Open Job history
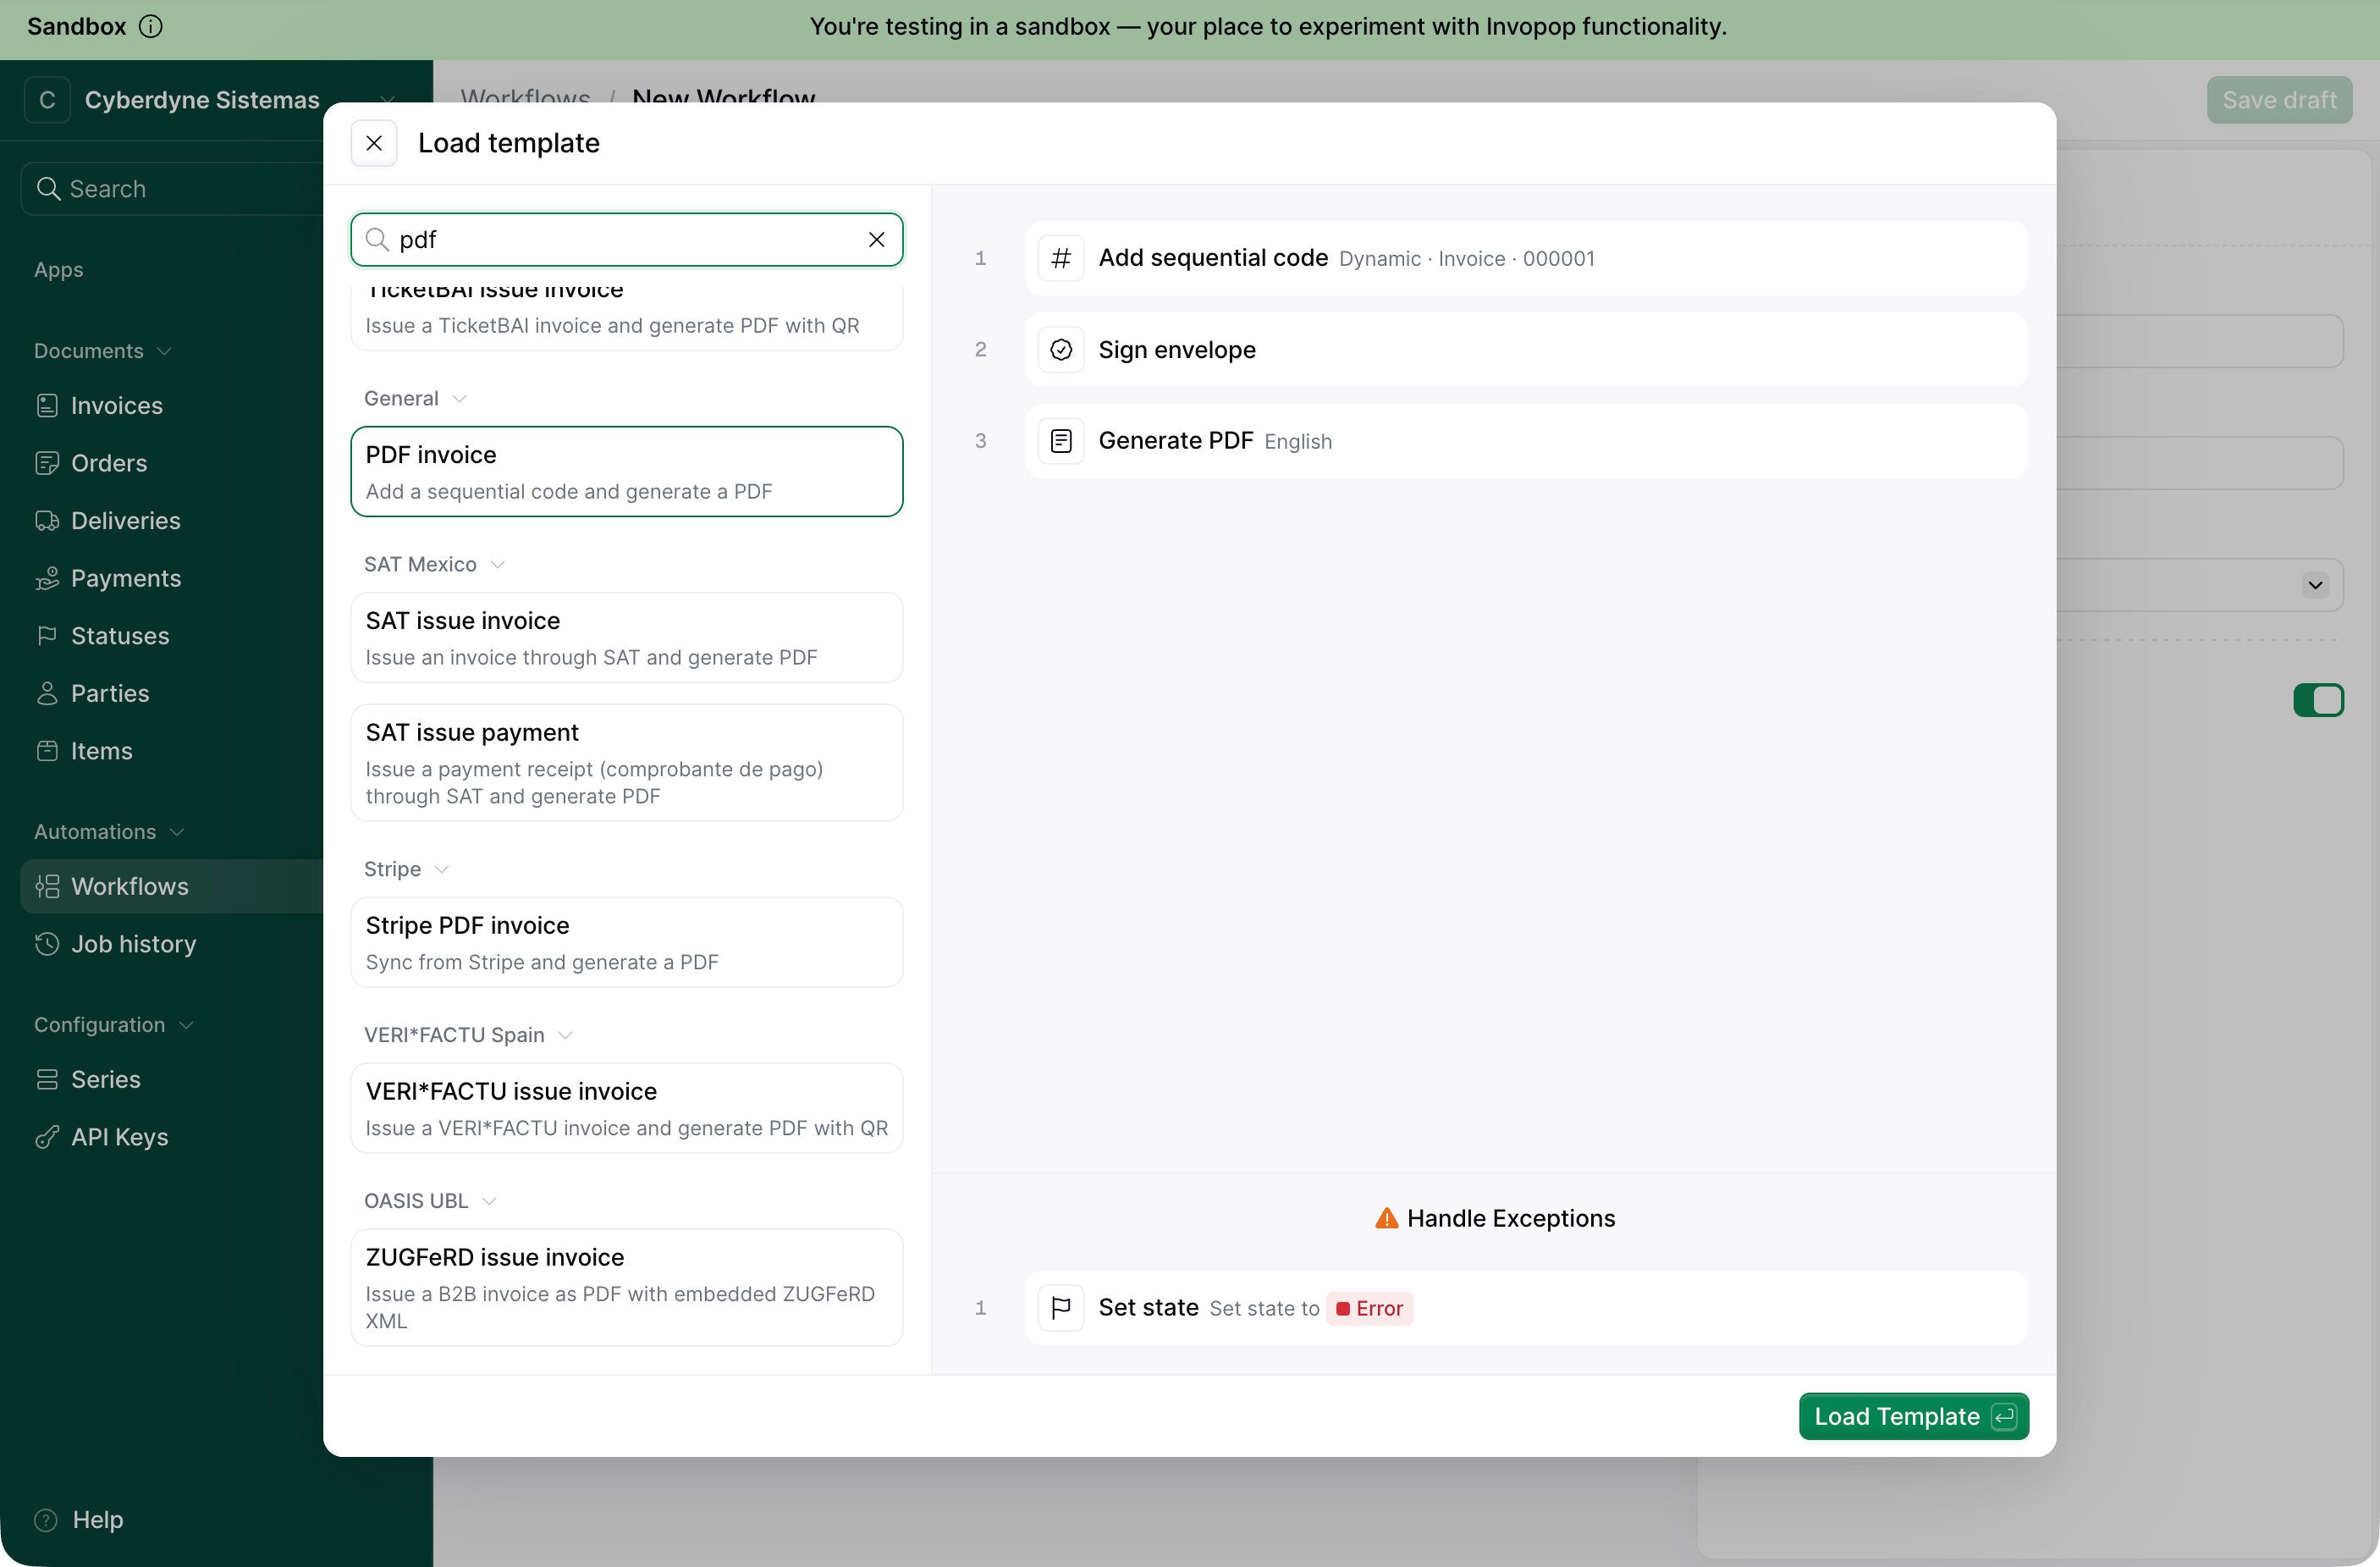The width and height of the screenshot is (2380, 1567). [134, 944]
